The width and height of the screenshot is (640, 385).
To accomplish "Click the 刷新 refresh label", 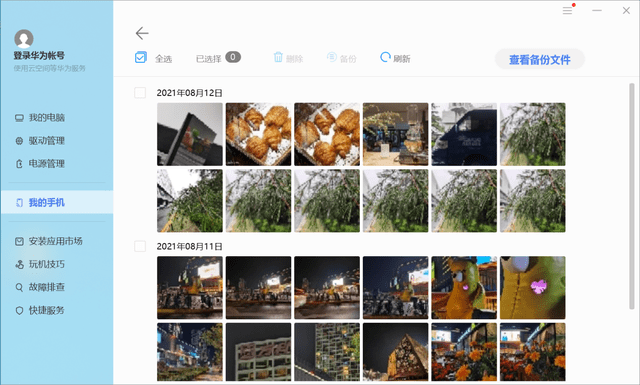I will pyautogui.click(x=402, y=59).
